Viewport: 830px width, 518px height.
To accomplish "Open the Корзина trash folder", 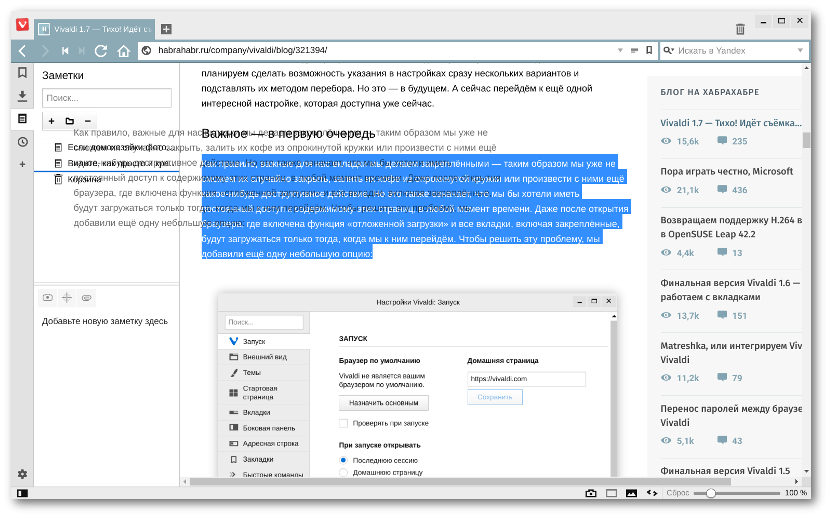I will [x=78, y=179].
